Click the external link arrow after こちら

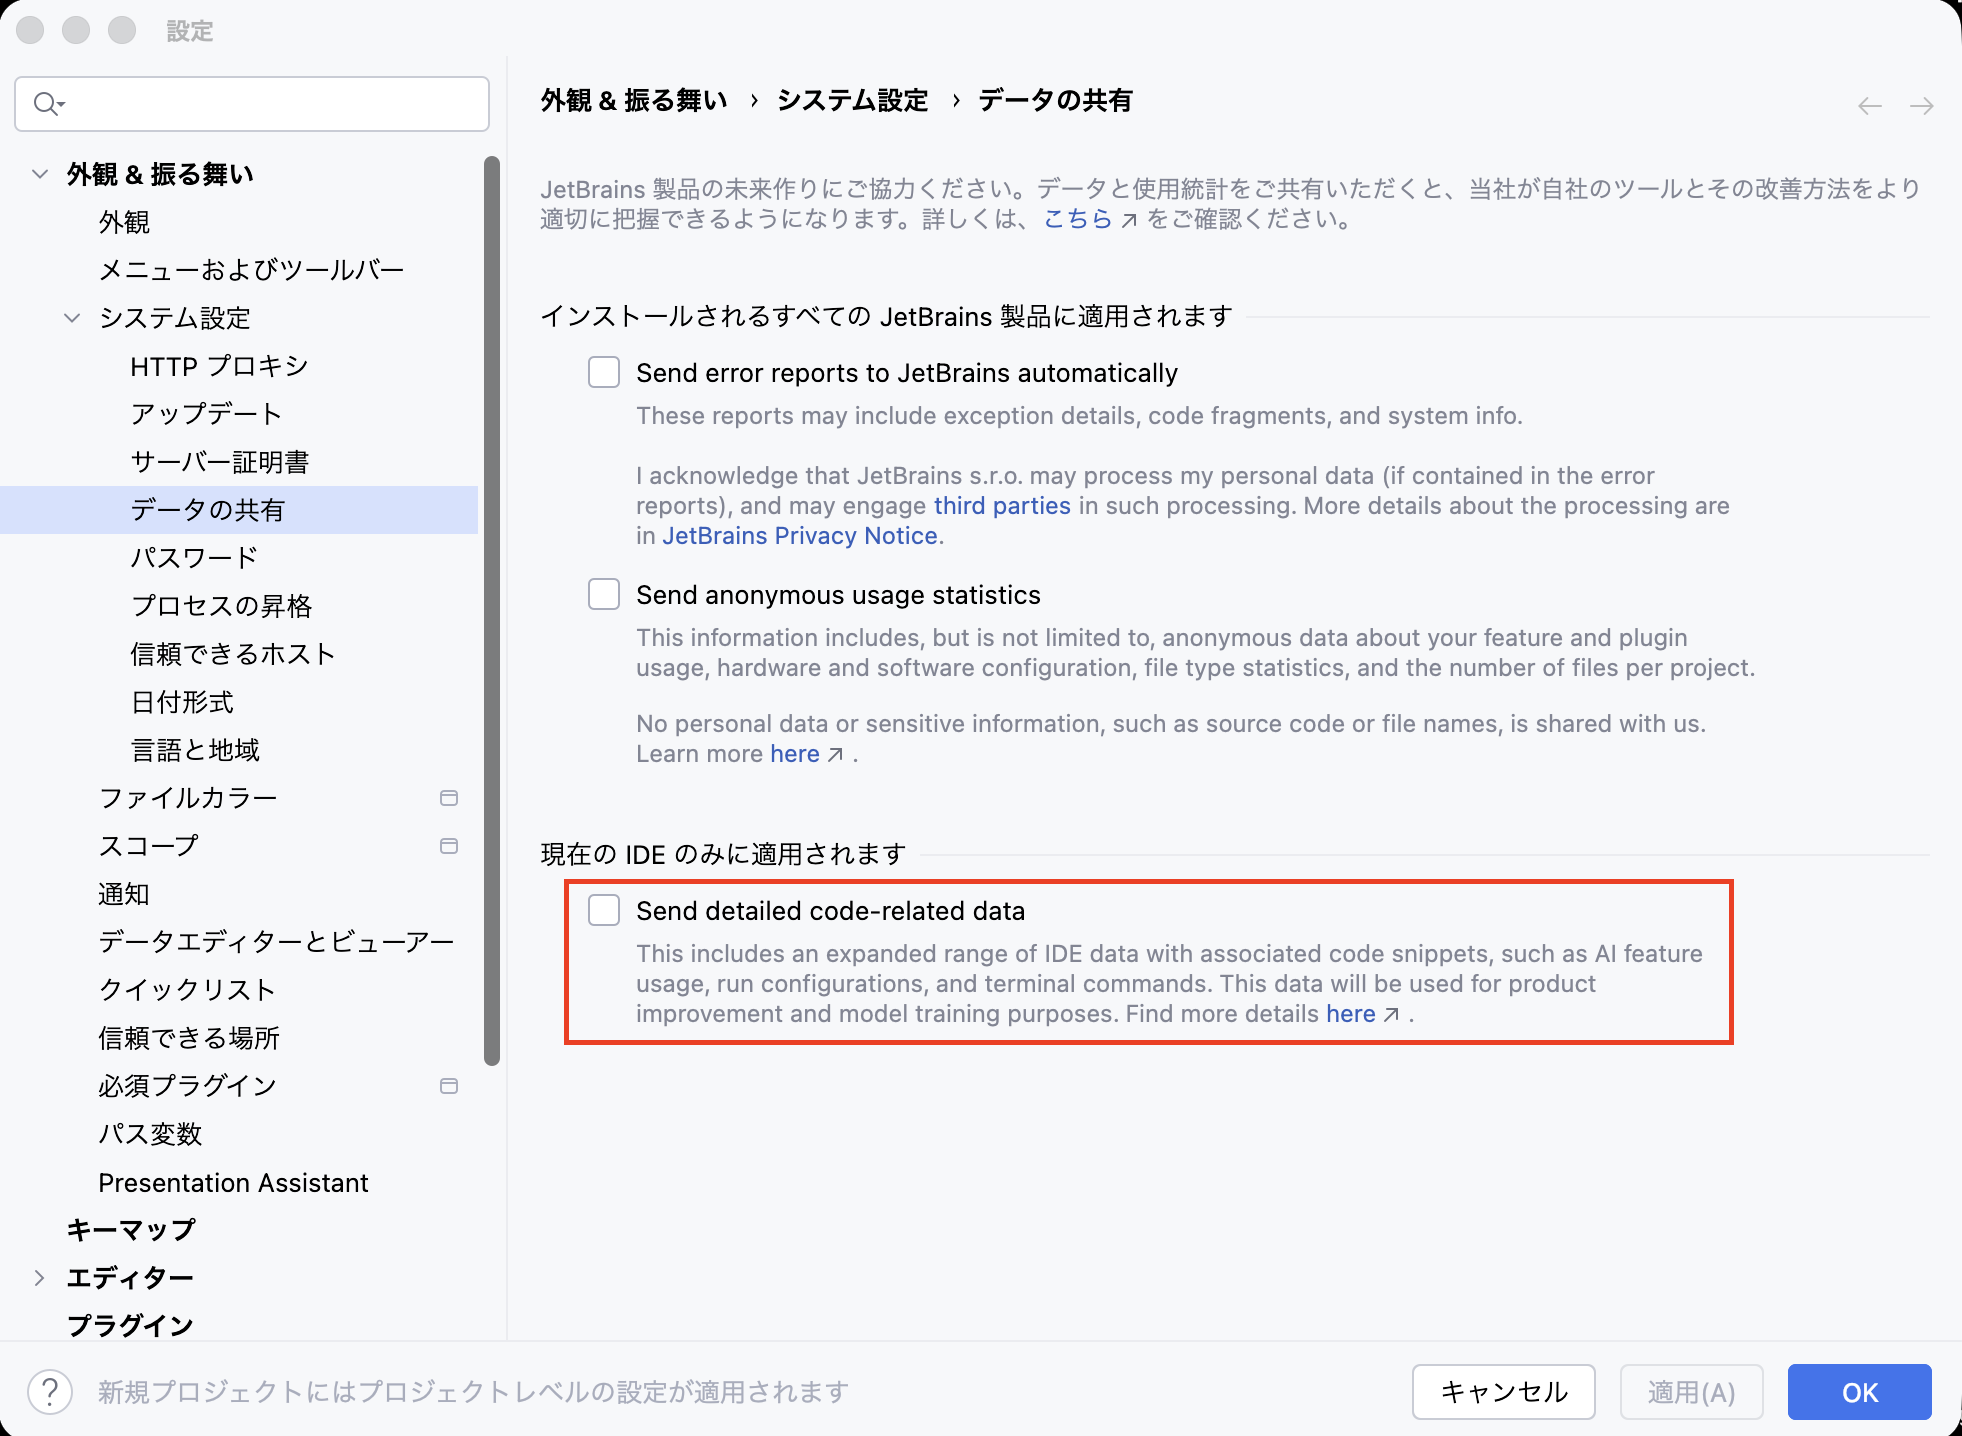tap(1129, 220)
